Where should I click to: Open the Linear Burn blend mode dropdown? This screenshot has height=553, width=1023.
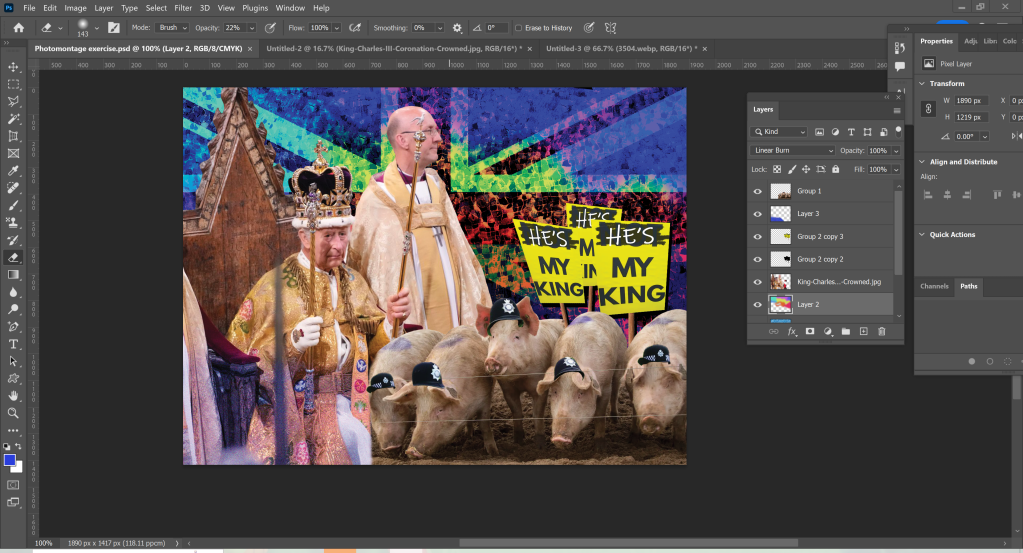tap(792, 150)
